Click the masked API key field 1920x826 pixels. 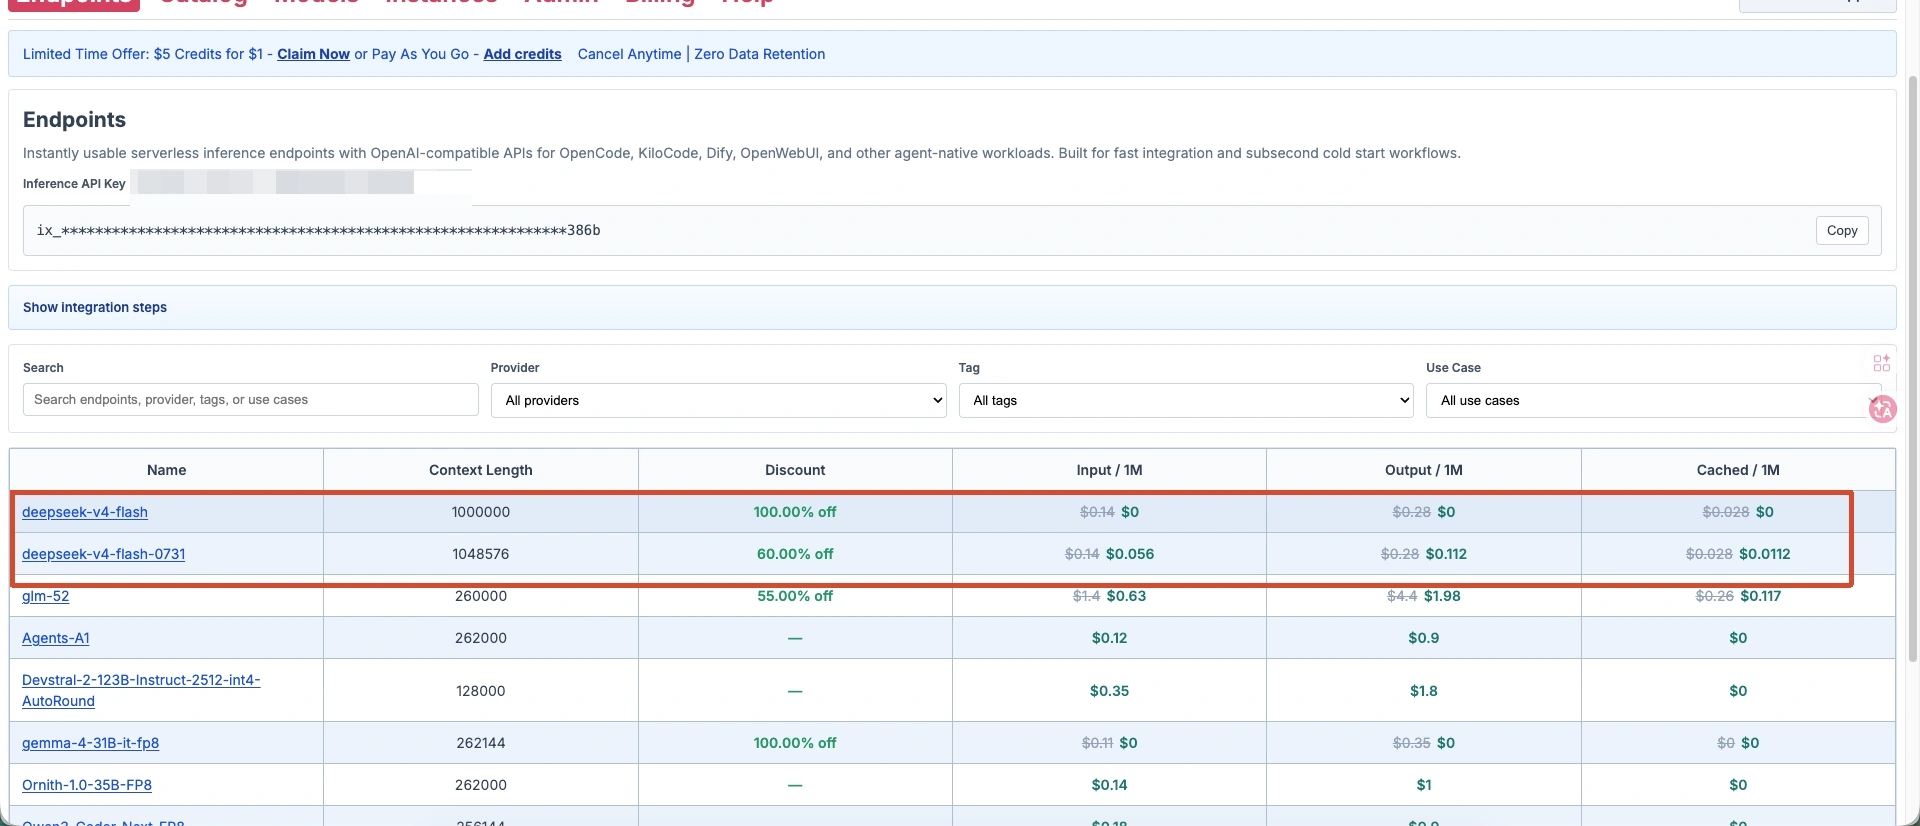pos(952,231)
